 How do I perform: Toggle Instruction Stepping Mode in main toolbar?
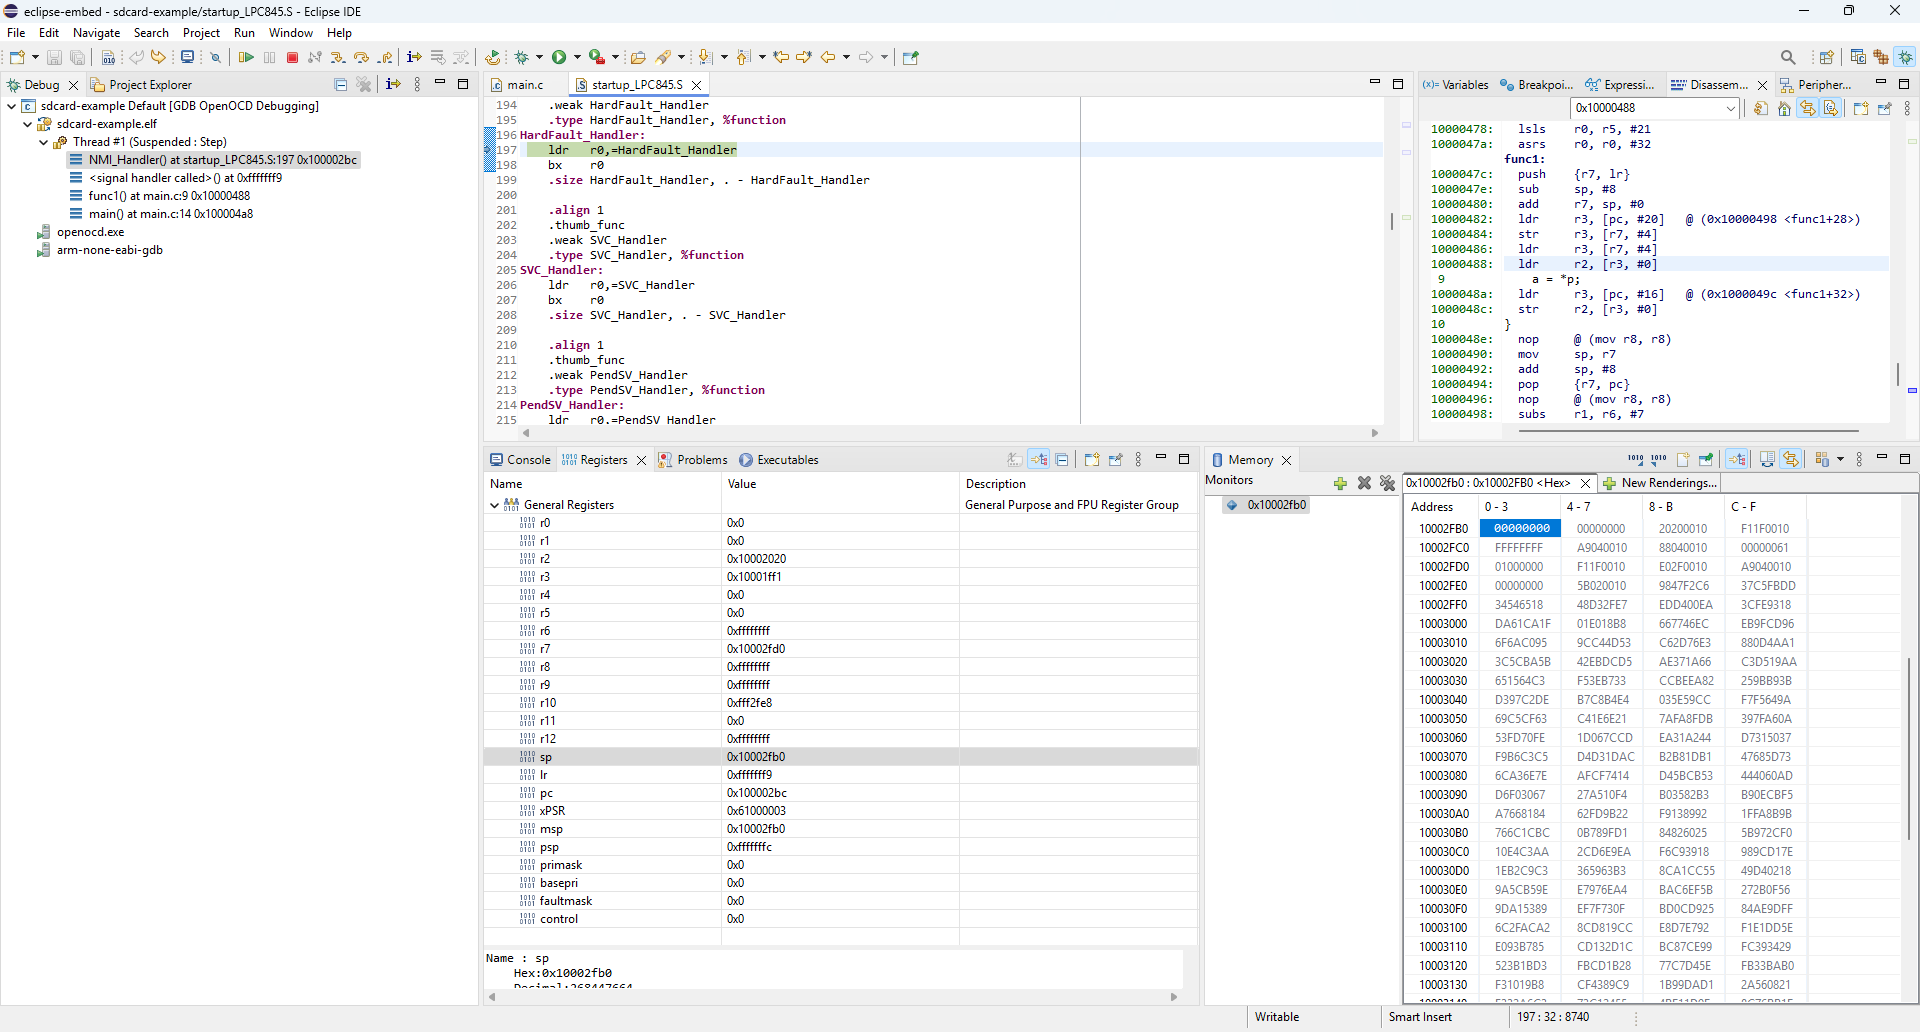[x=414, y=57]
